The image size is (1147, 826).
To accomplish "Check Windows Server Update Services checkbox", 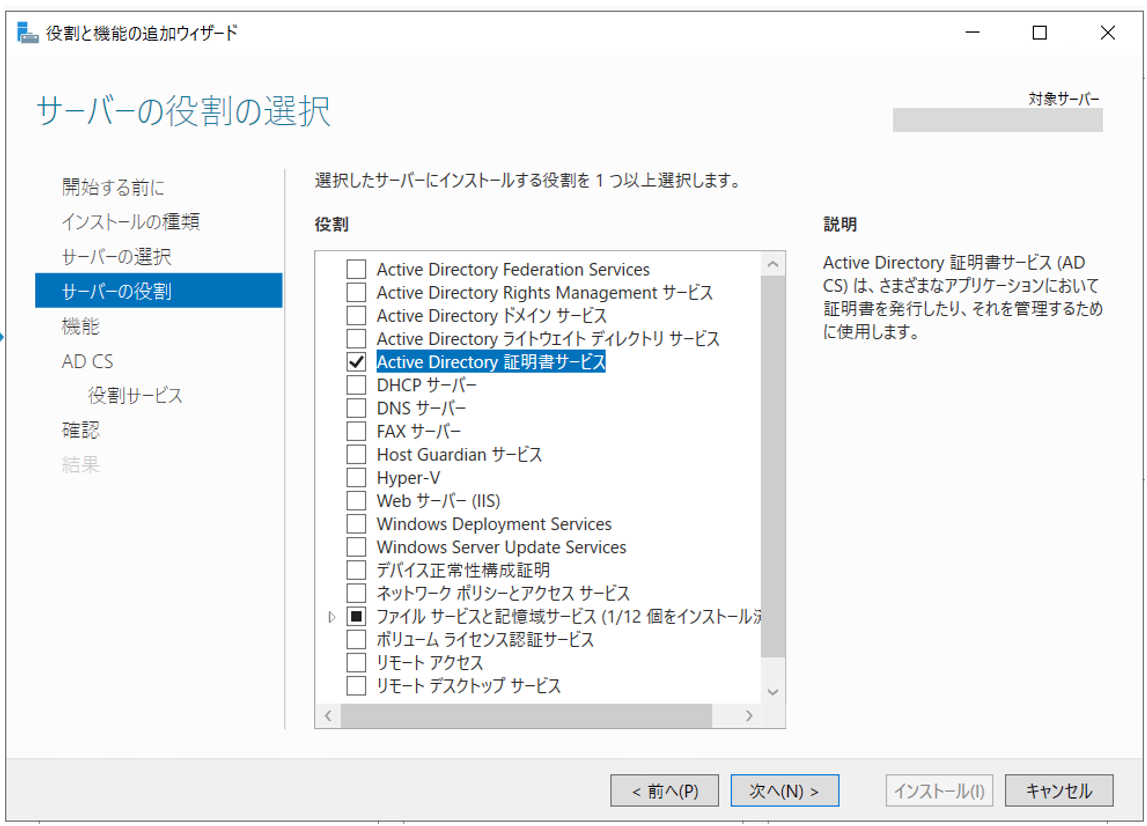I will (x=356, y=547).
